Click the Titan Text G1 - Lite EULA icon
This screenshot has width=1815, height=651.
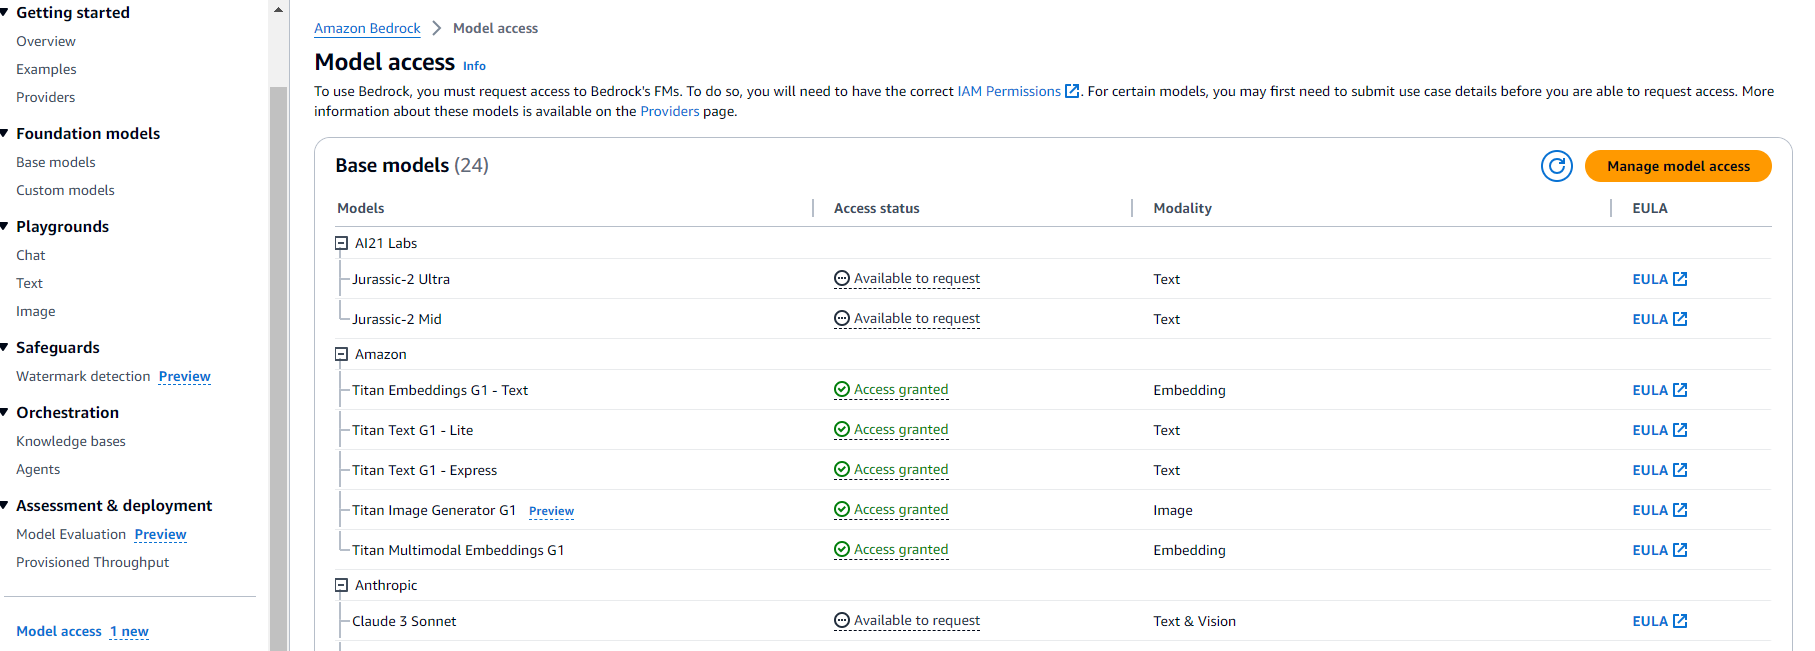tap(1680, 430)
